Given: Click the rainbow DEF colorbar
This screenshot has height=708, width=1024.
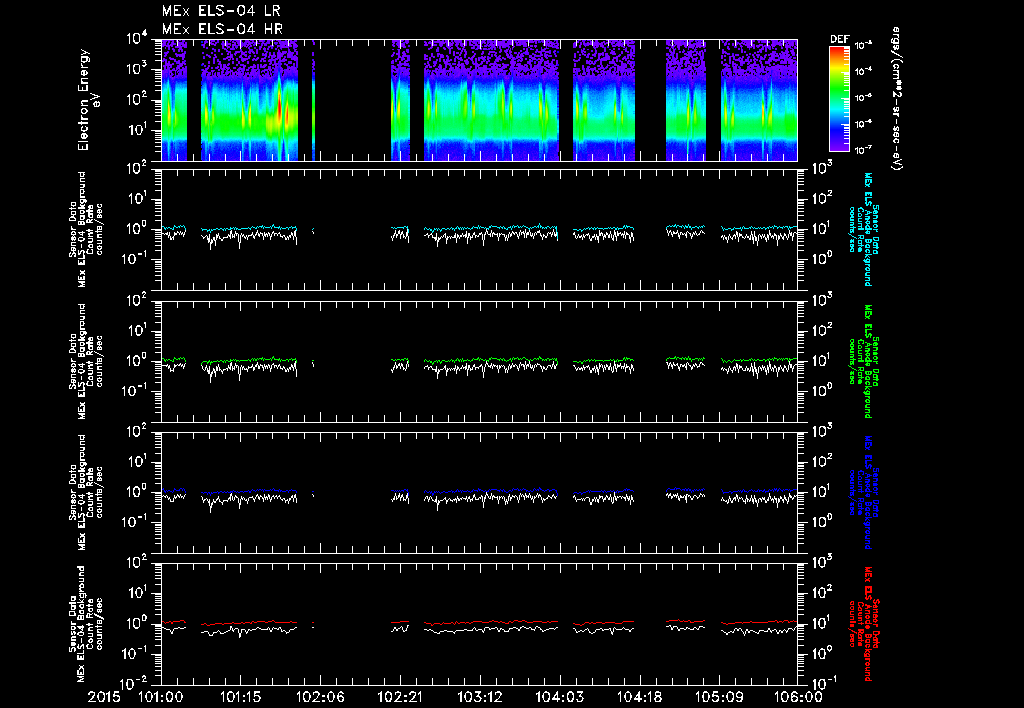Looking at the screenshot, I should (x=839, y=99).
